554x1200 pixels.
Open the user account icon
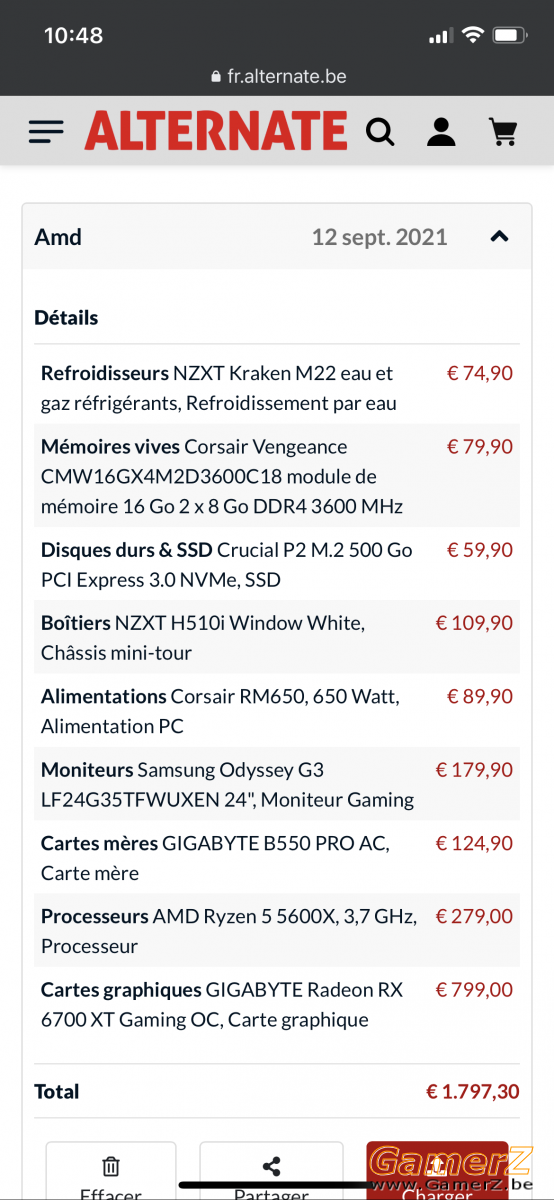[x=441, y=131]
